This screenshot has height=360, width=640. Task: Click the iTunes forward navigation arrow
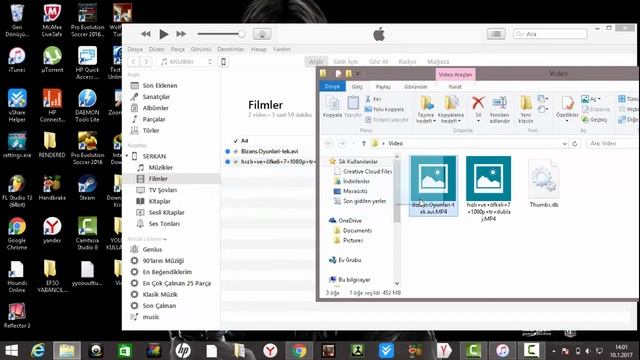coord(146,62)
